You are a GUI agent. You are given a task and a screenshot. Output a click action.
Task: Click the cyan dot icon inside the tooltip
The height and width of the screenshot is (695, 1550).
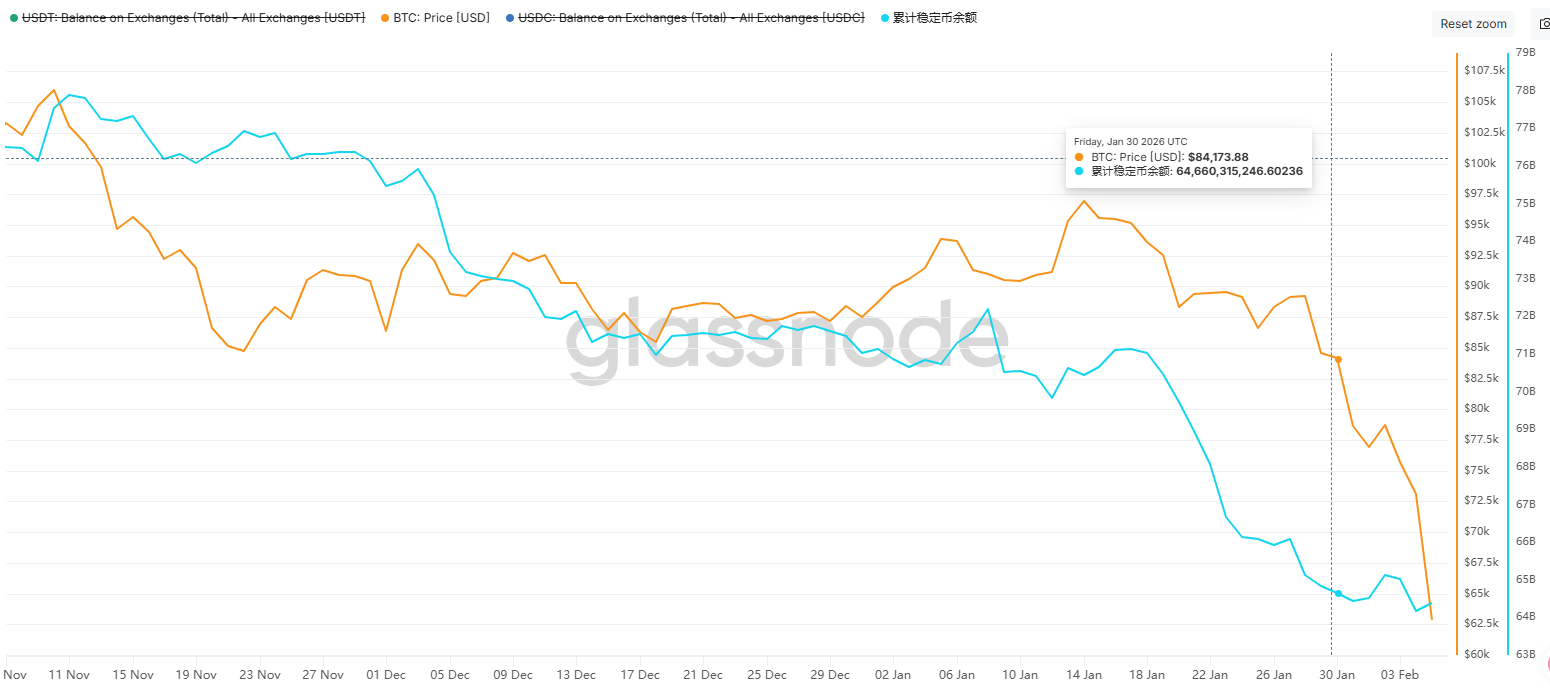[1080, 172]
